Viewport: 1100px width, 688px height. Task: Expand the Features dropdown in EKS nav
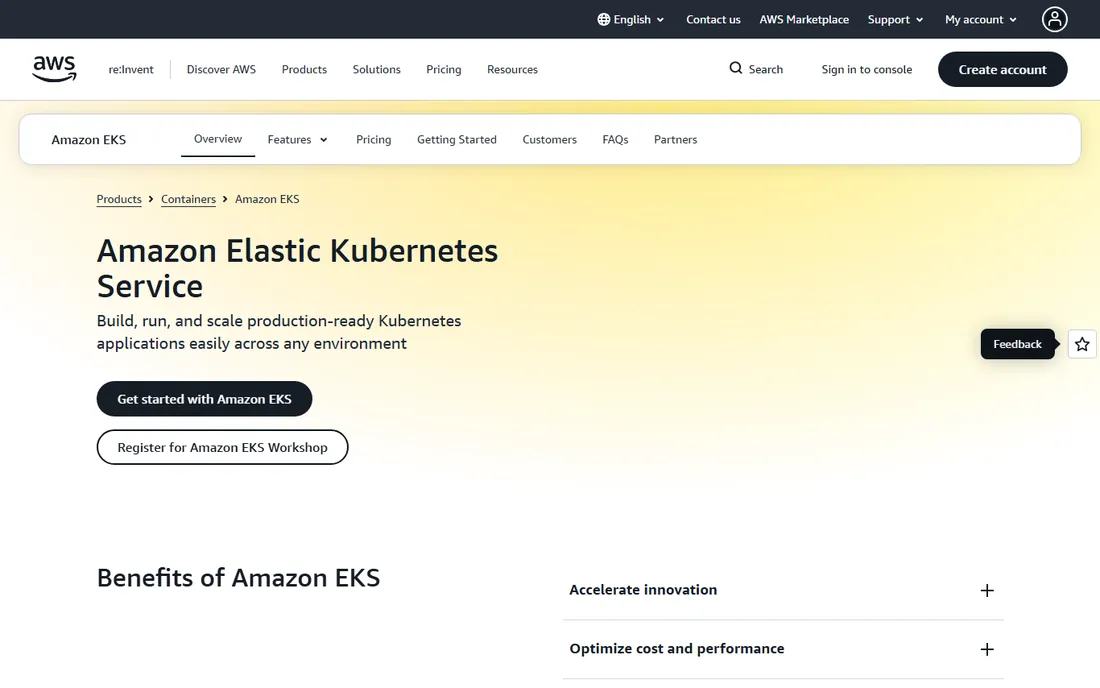pos(297,140)
